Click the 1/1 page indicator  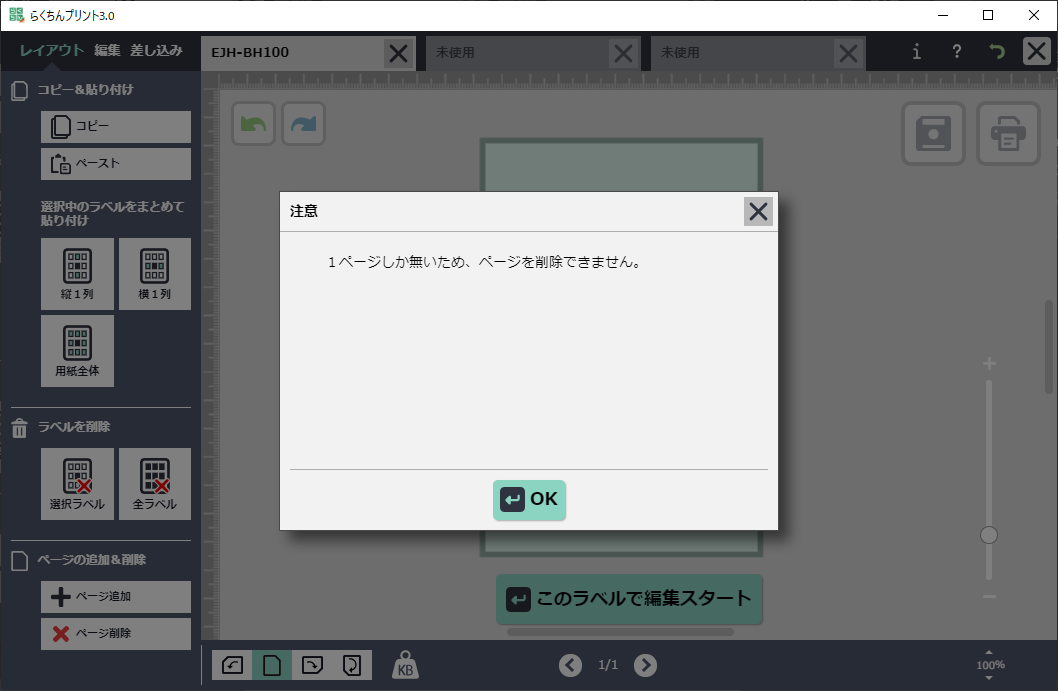tap(608, 665)
